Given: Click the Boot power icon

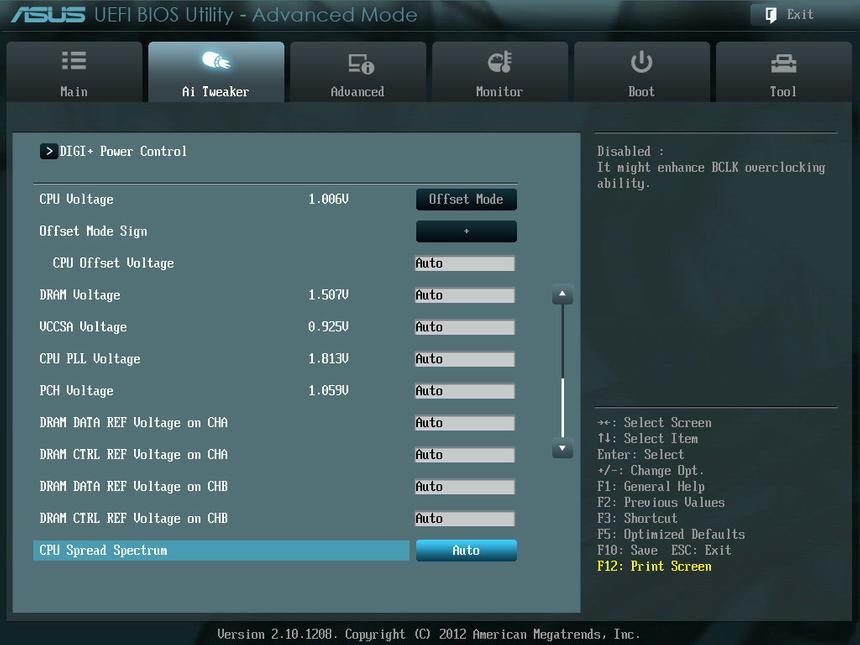Looking at the screenshot, I should 641,62.
